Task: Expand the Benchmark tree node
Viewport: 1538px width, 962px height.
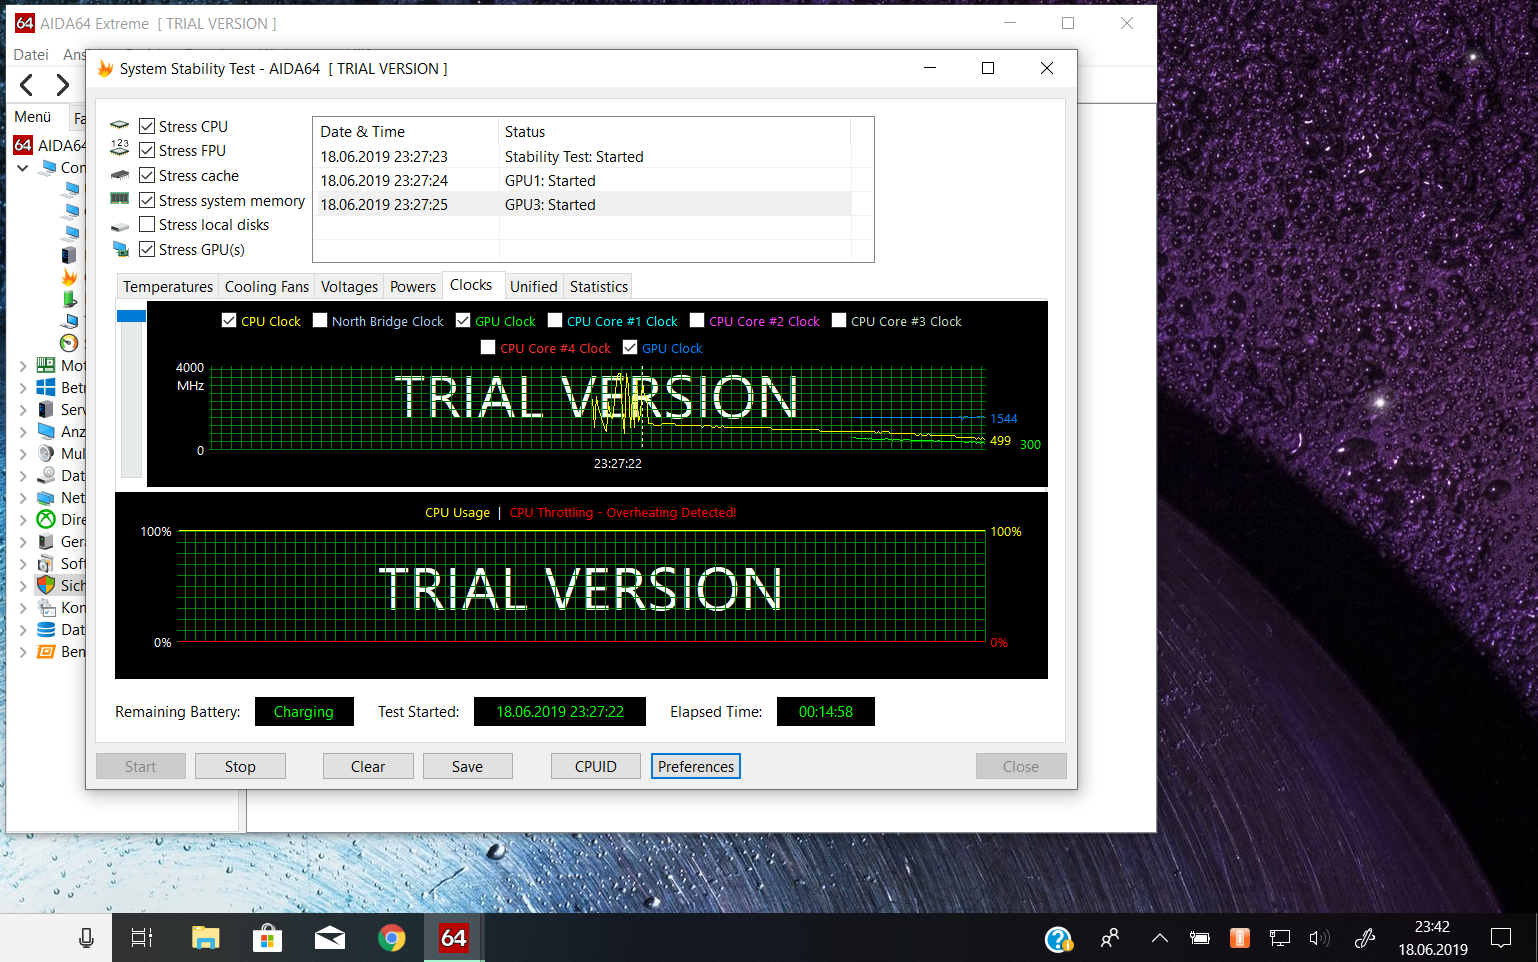Action: [x=23, y=652]
